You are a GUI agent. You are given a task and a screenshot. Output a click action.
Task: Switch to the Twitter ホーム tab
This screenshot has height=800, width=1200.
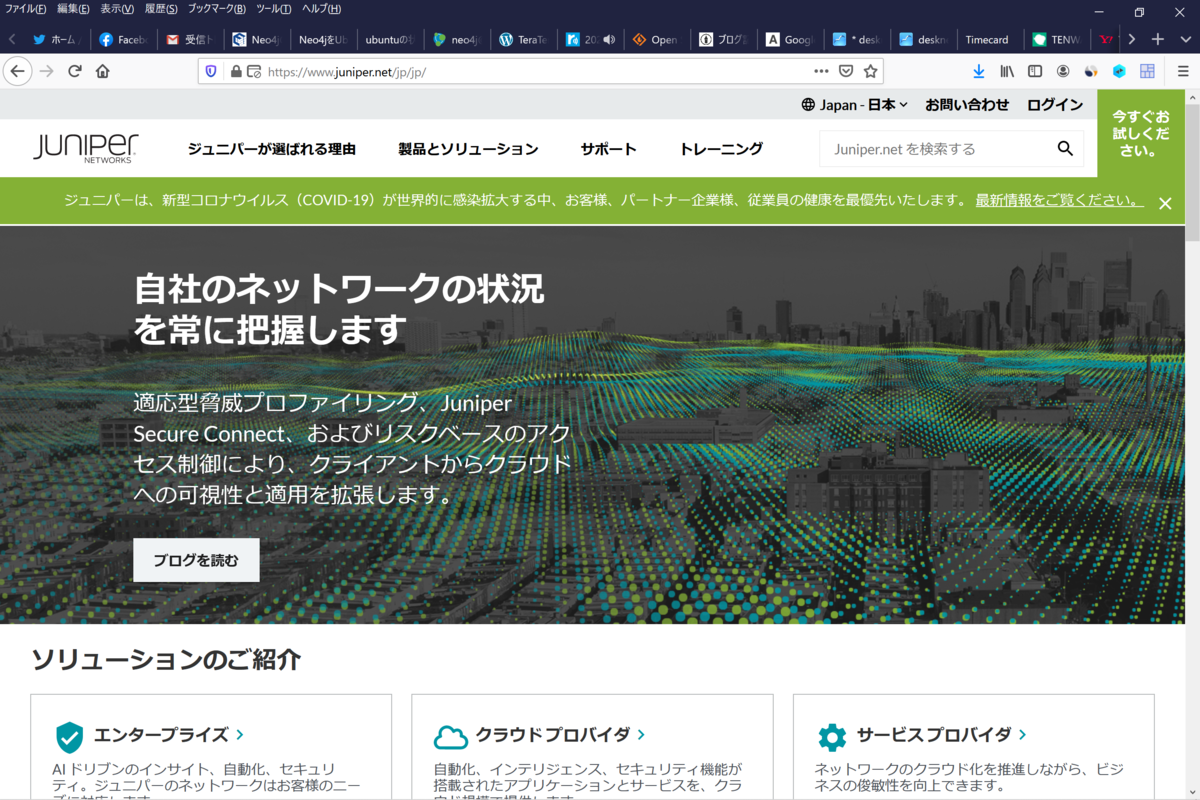click(57, 40)
